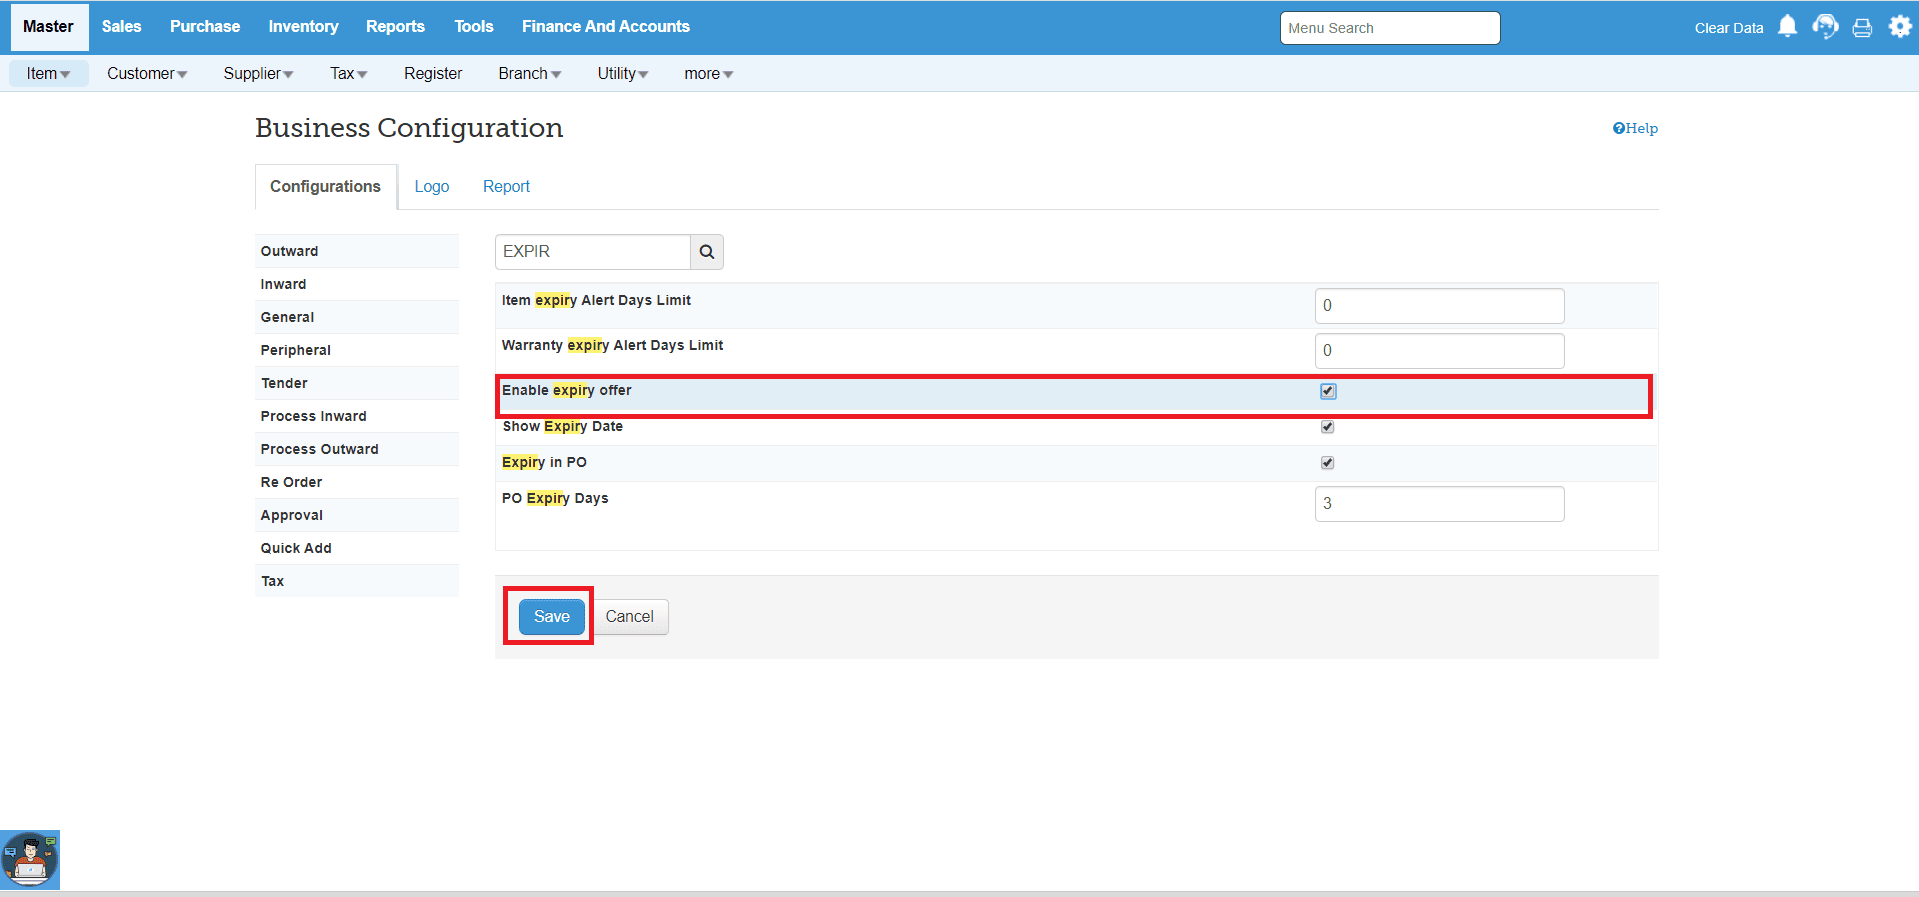Image resolution: width=1919 pixels, height=897 pixels.
Task: Click the Business Configuration heading
Action: [409, 128]
